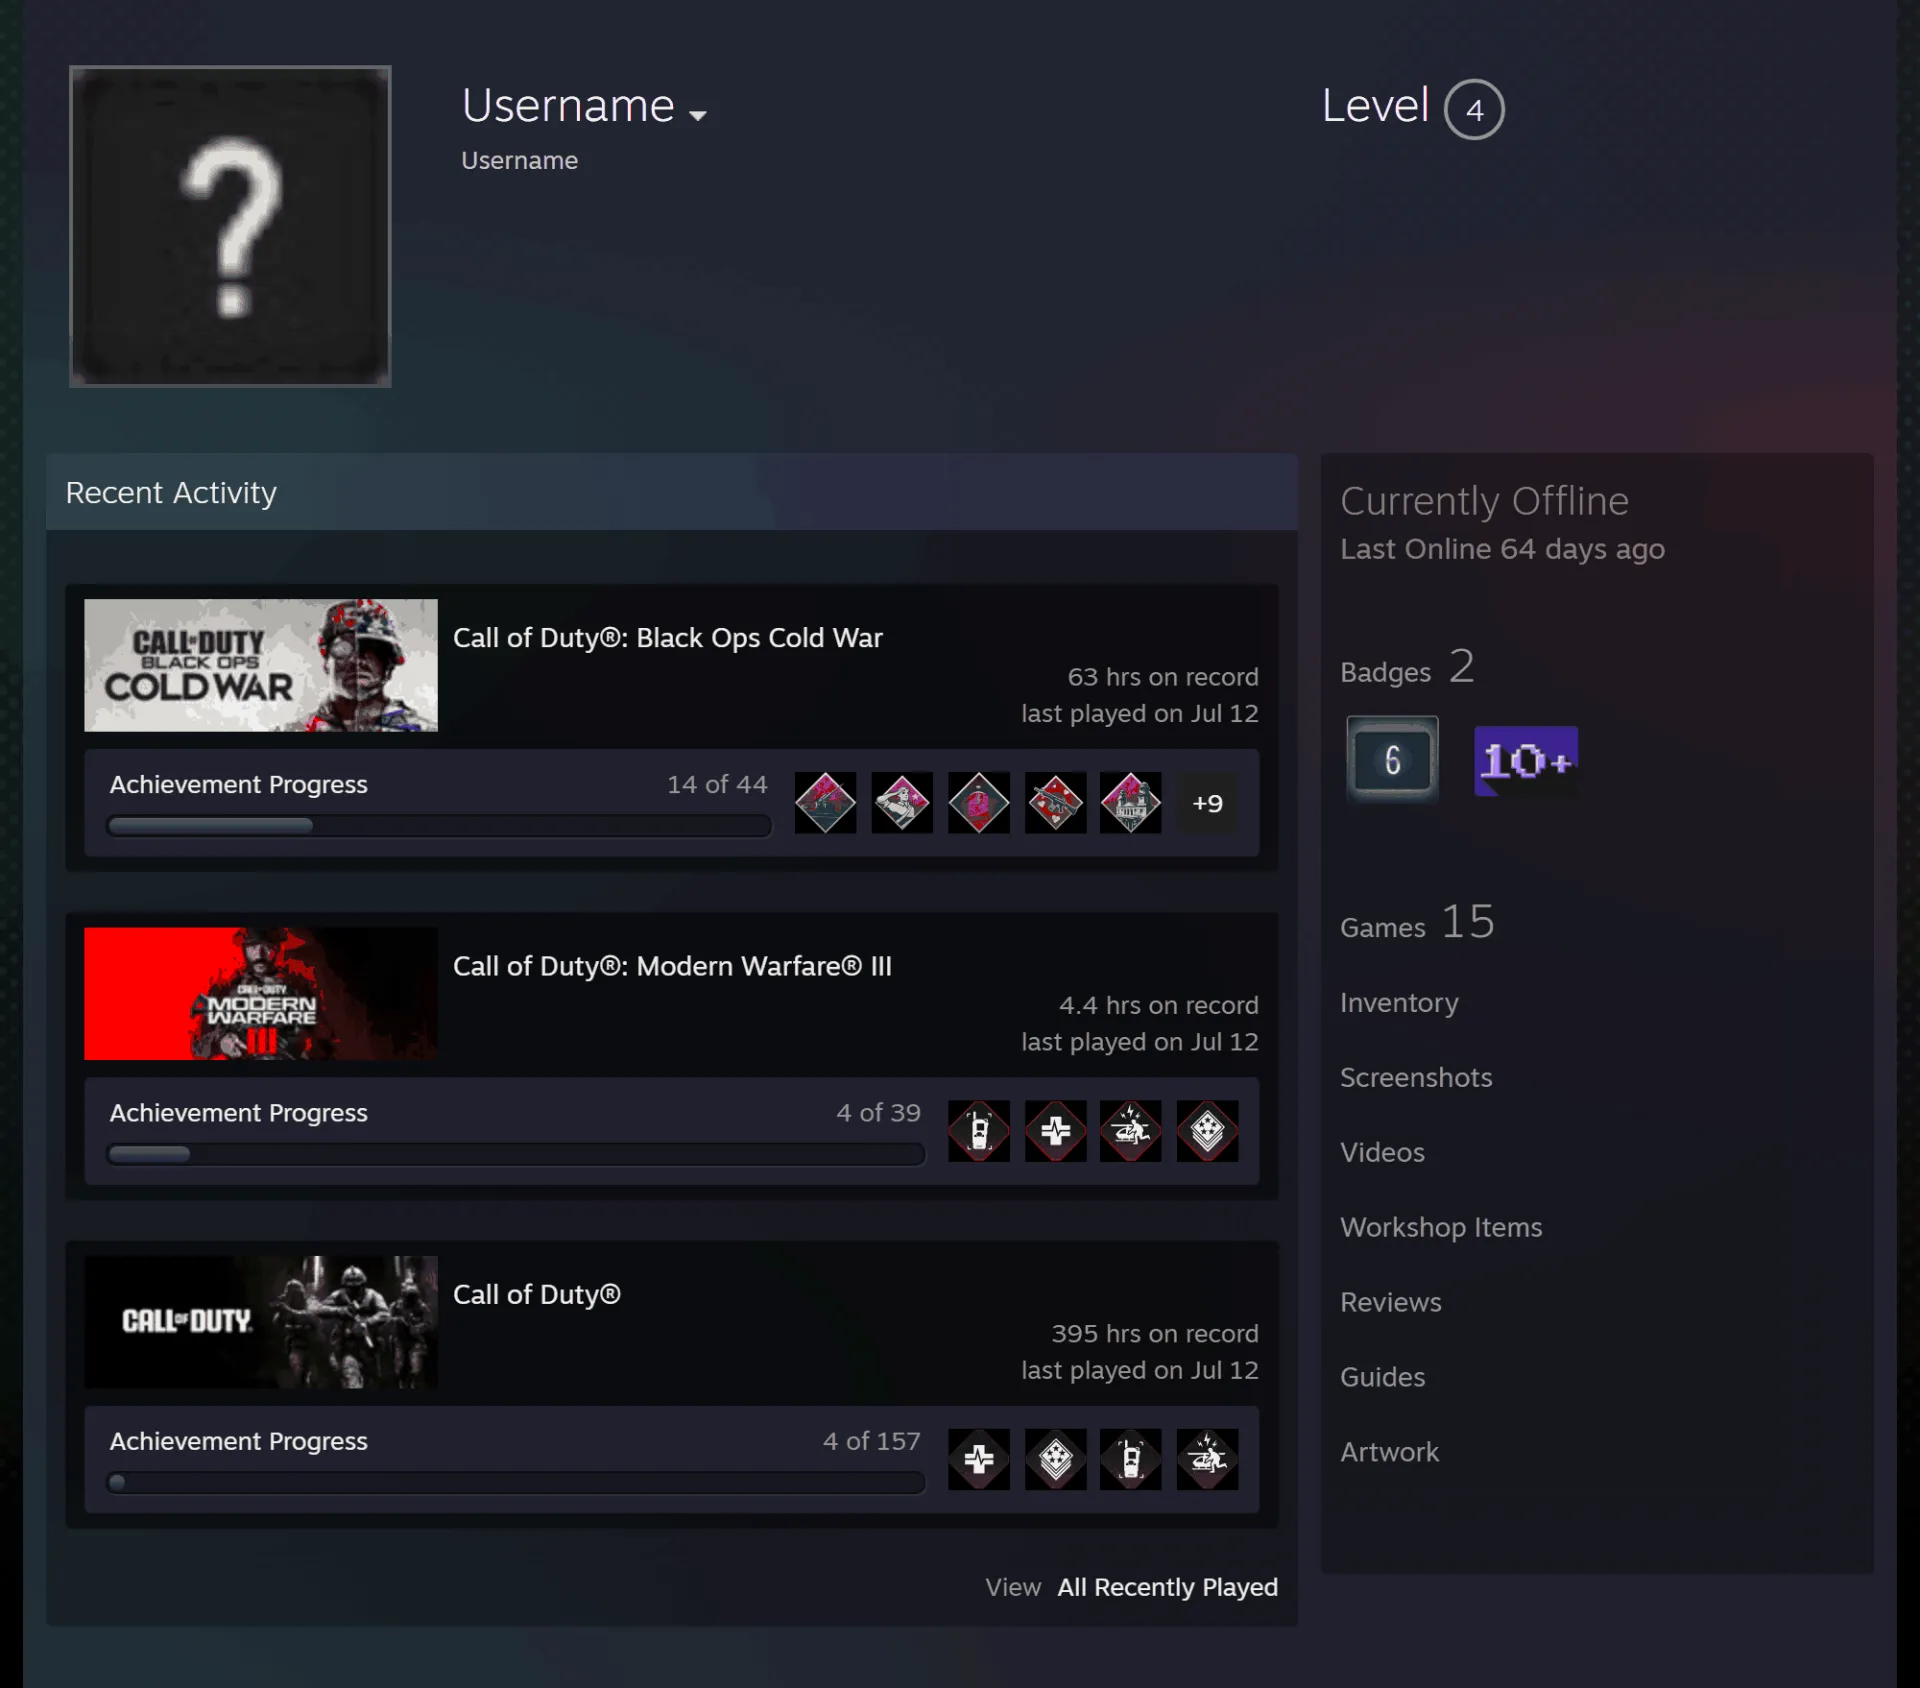The width and height of the screenshot is (1920, 1688).
Task: Click Modern Warfare III radio achievement icon
Action: (979, 1131)
